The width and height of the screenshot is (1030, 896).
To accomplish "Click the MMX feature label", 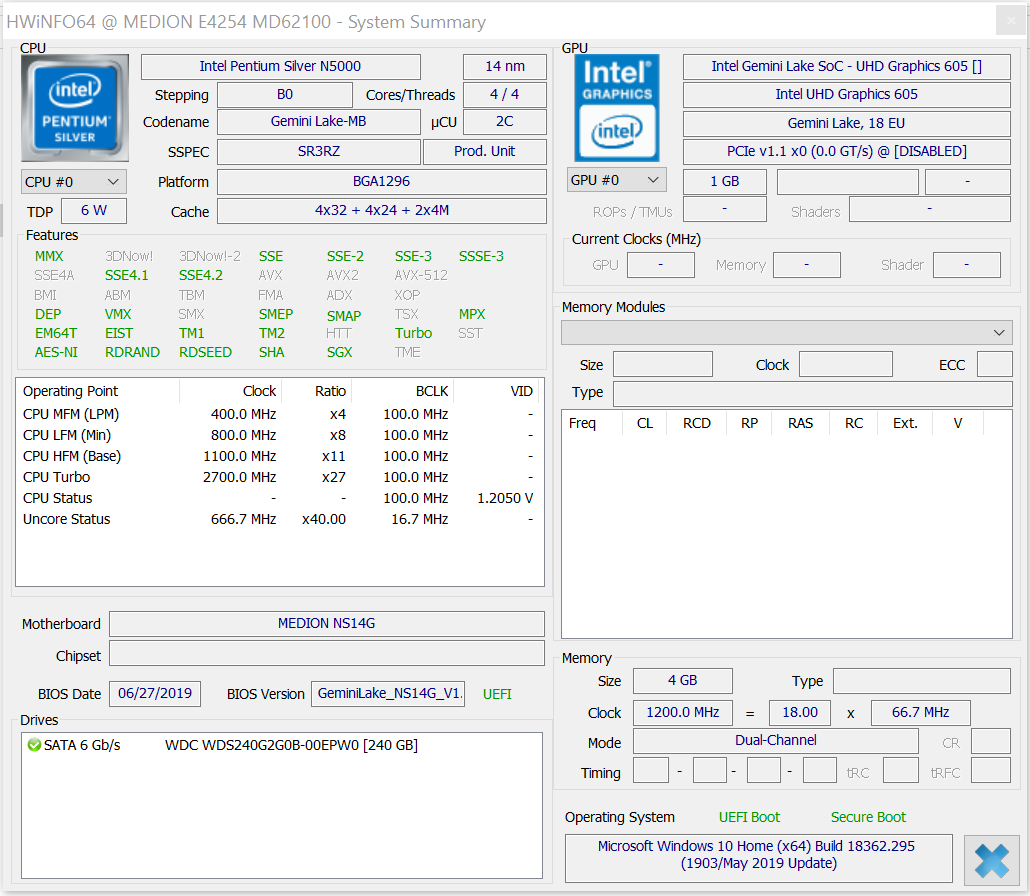I will (x=49, y=256).
